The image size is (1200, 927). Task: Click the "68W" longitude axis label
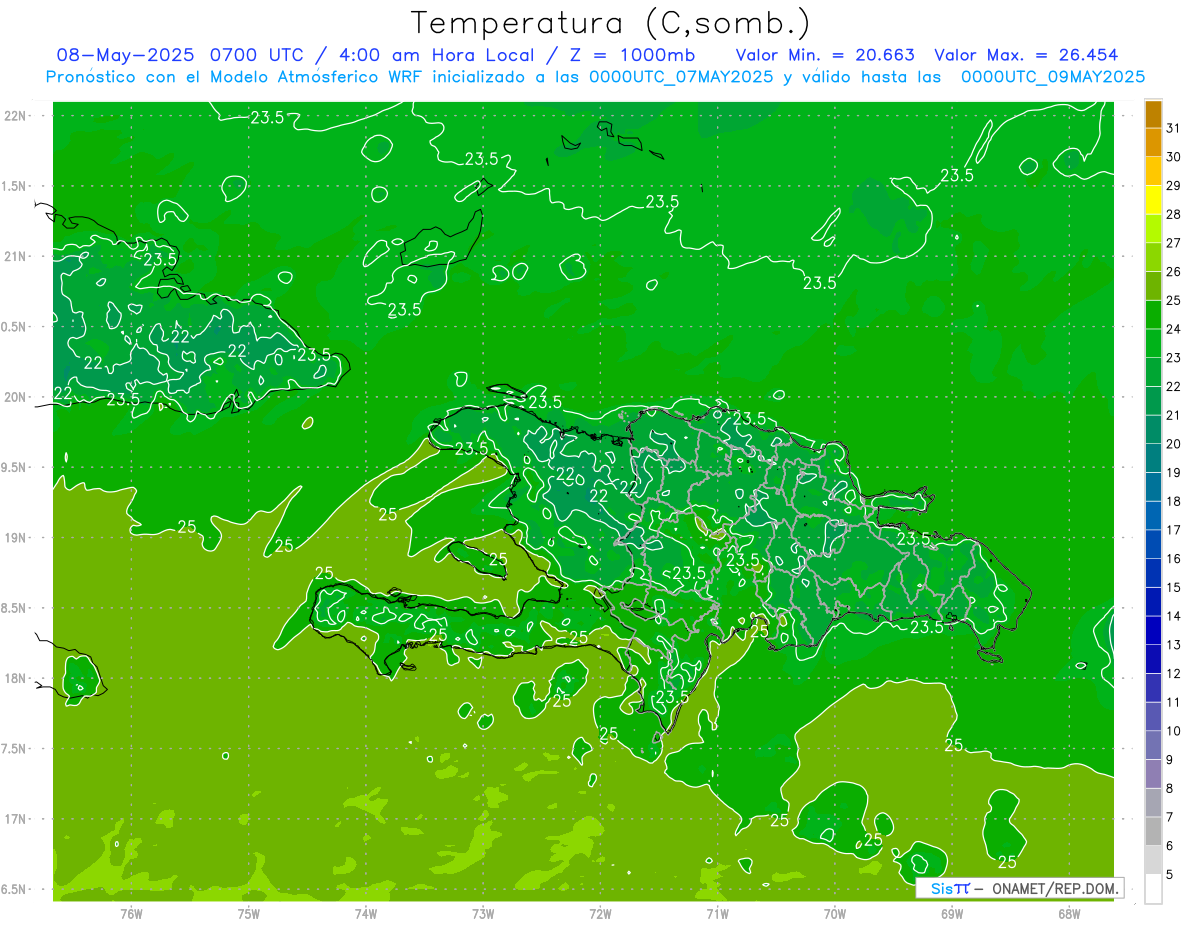click(1069, 913)
